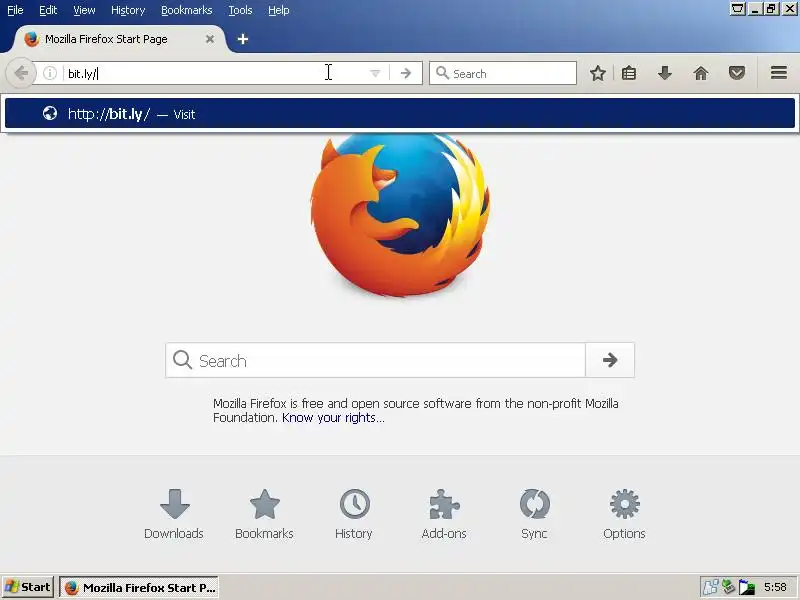Open Bookmarks shortcut on start page
The width and height of the screenshot is (800, 600).
[264, 514]
